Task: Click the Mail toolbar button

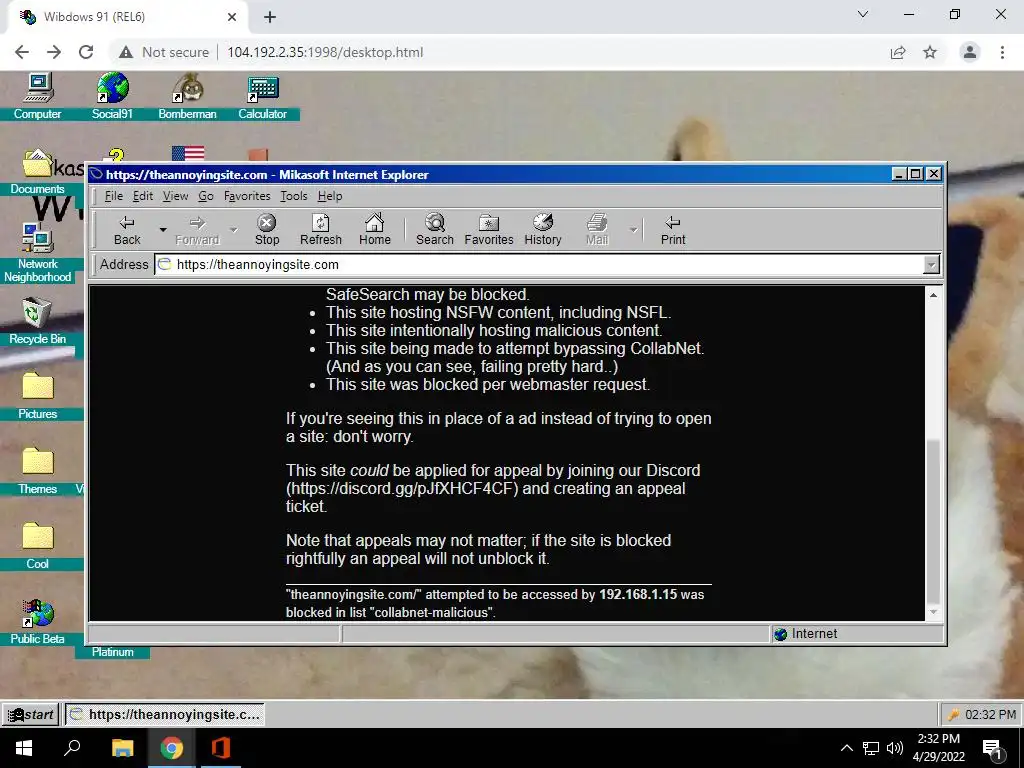Action: pyautogui.click(x=596, y=230)
